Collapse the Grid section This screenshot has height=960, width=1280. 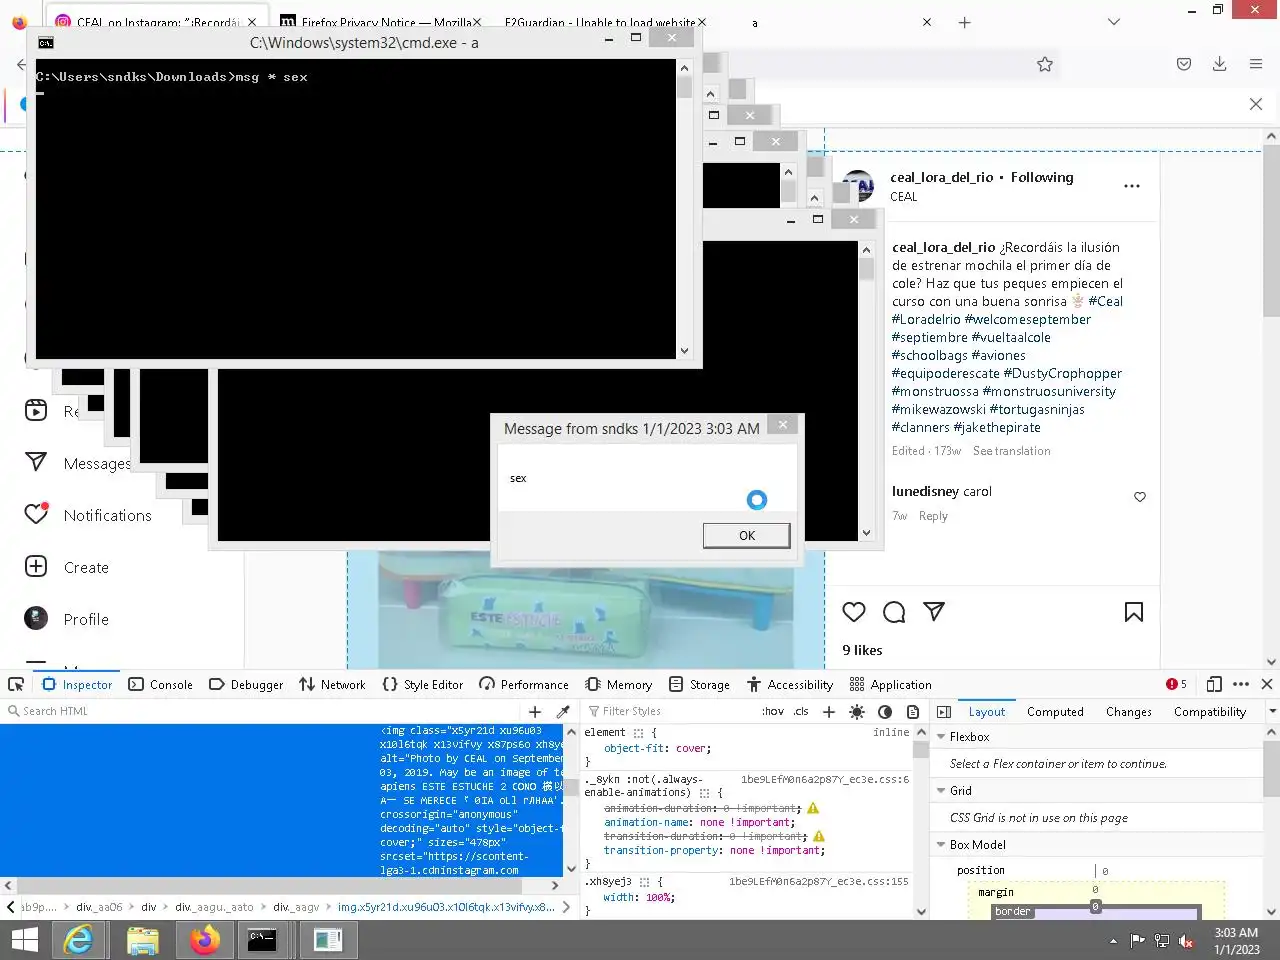point(941,791)
